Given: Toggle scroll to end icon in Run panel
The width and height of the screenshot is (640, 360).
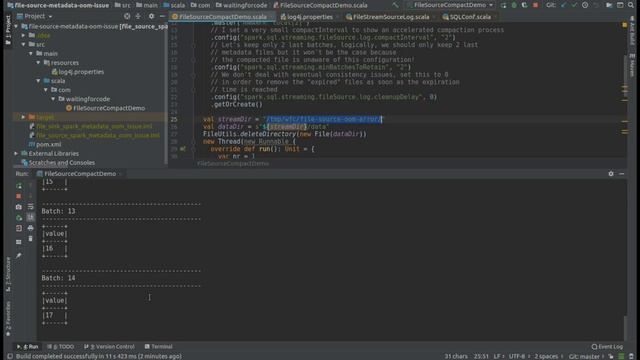Looking at the screenshot, I should (31, 218).
